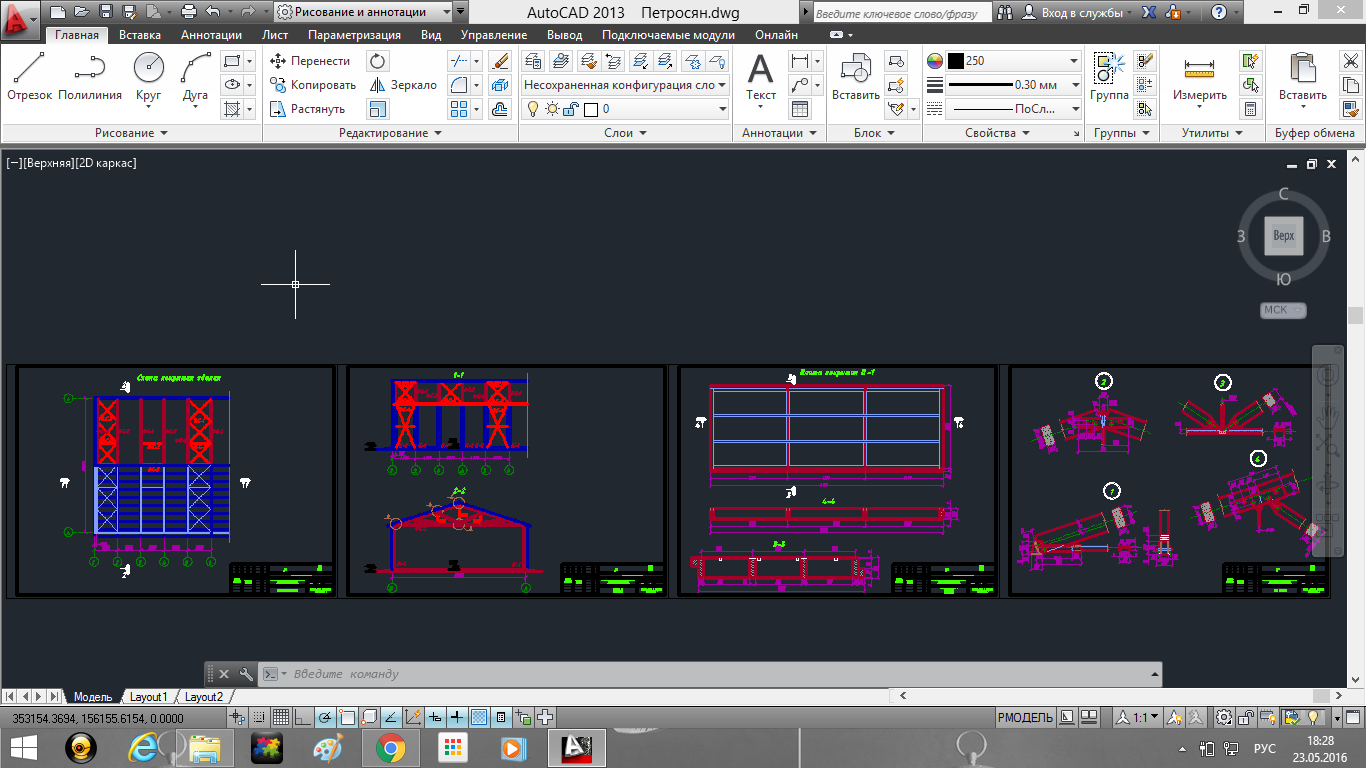The width and height of the screenshot is (1366, 768).
Task: Toggle the РМОДЕЛЬ model space button
Action: (x=1026, y=717)
